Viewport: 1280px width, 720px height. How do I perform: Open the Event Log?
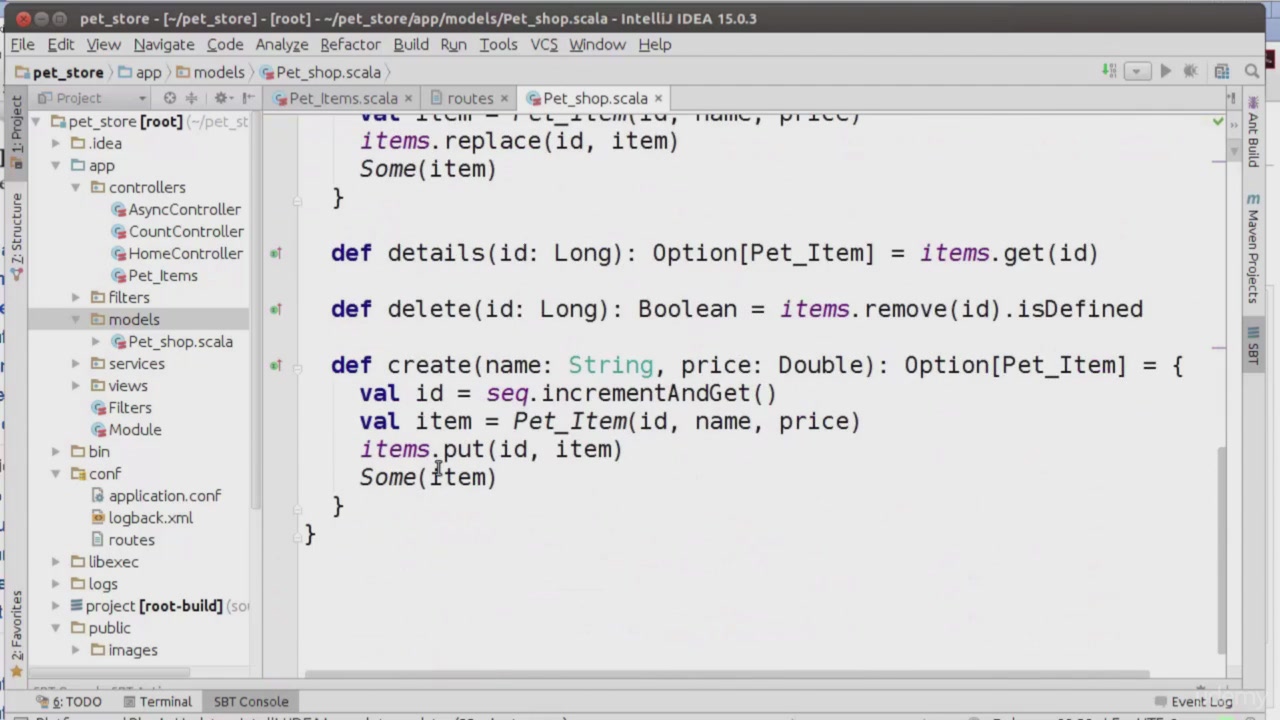pyautogui.click(x=1193, y=701)
